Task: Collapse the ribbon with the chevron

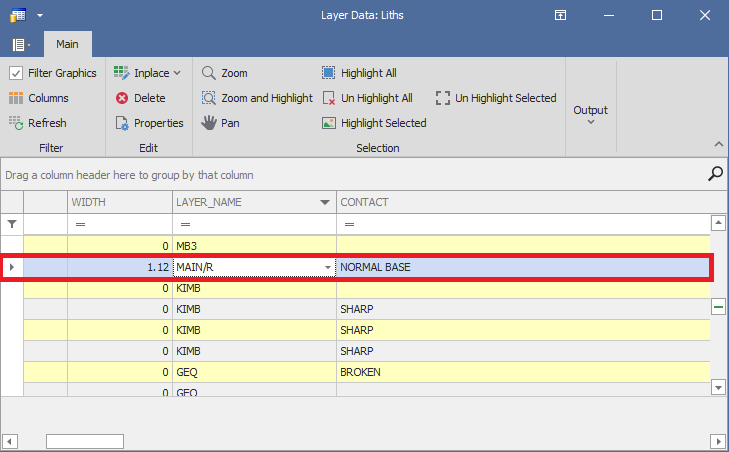Action: coord(717,145)
